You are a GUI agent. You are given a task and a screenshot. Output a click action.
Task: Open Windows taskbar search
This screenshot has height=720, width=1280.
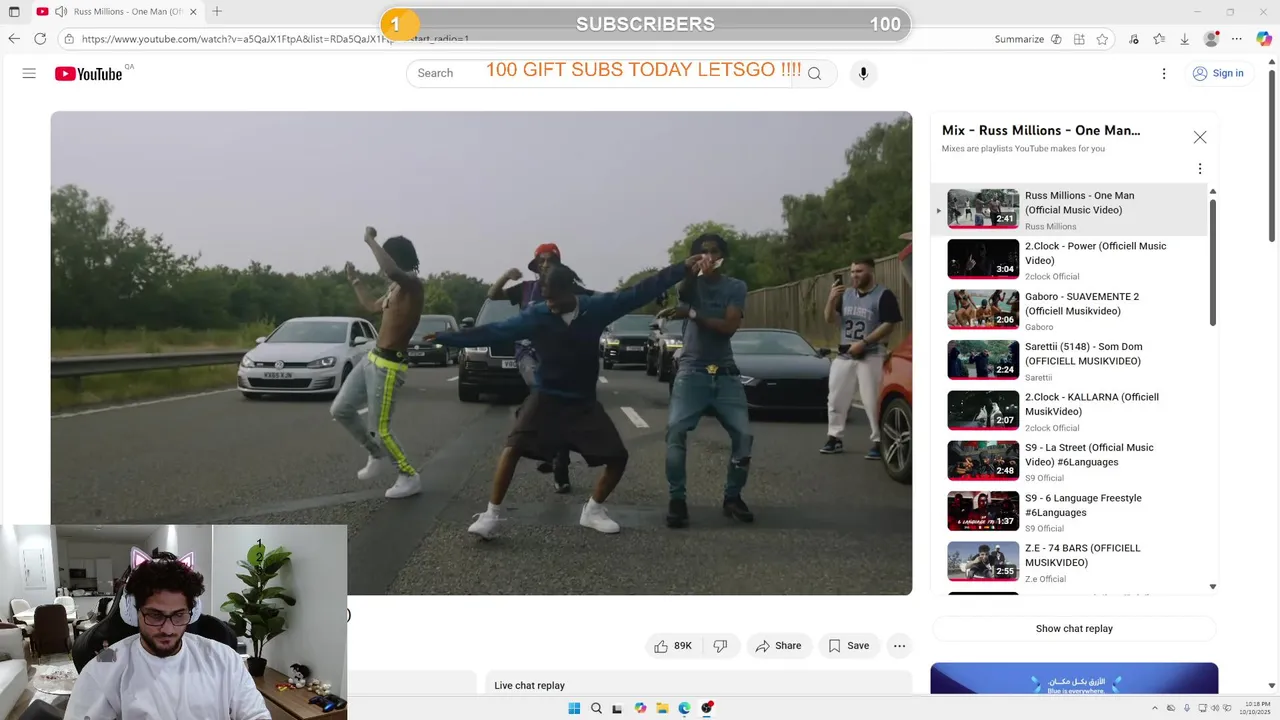tap(596, 708)
